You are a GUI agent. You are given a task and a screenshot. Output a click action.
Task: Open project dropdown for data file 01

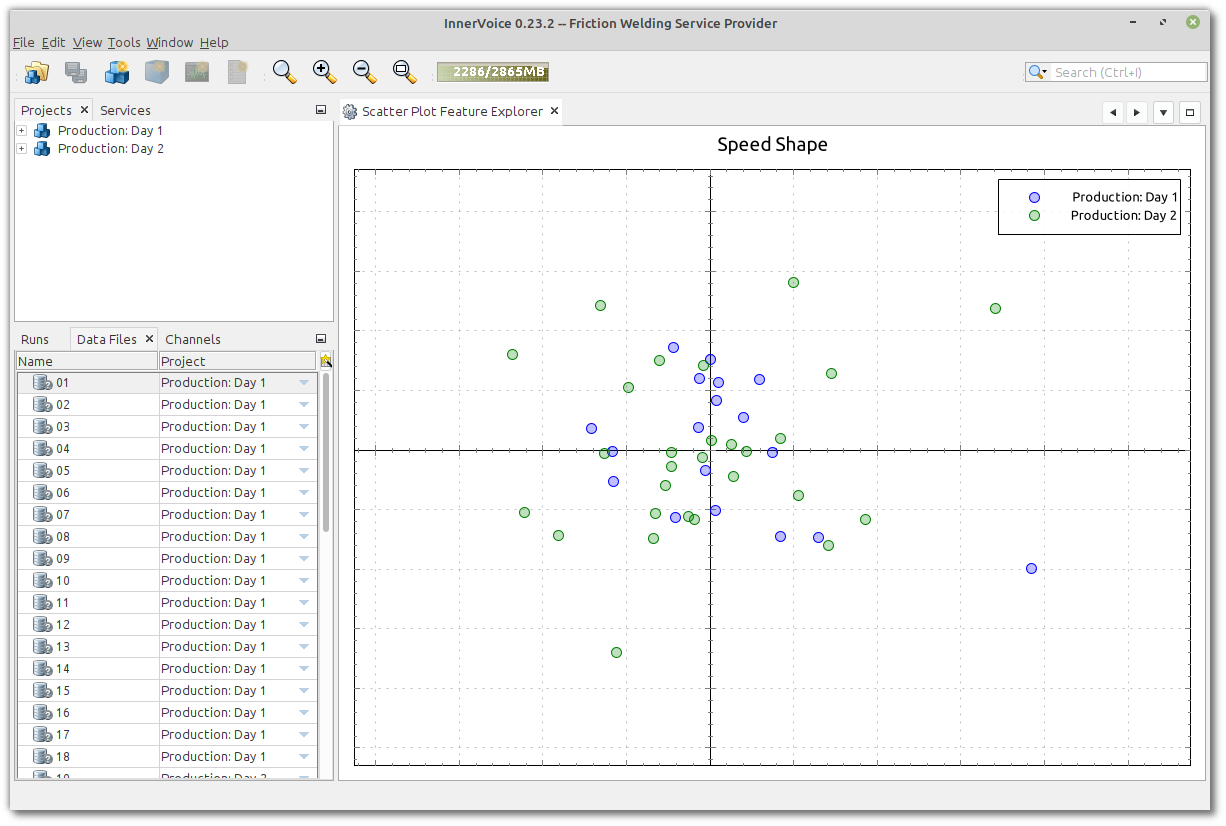coord(304,383)
